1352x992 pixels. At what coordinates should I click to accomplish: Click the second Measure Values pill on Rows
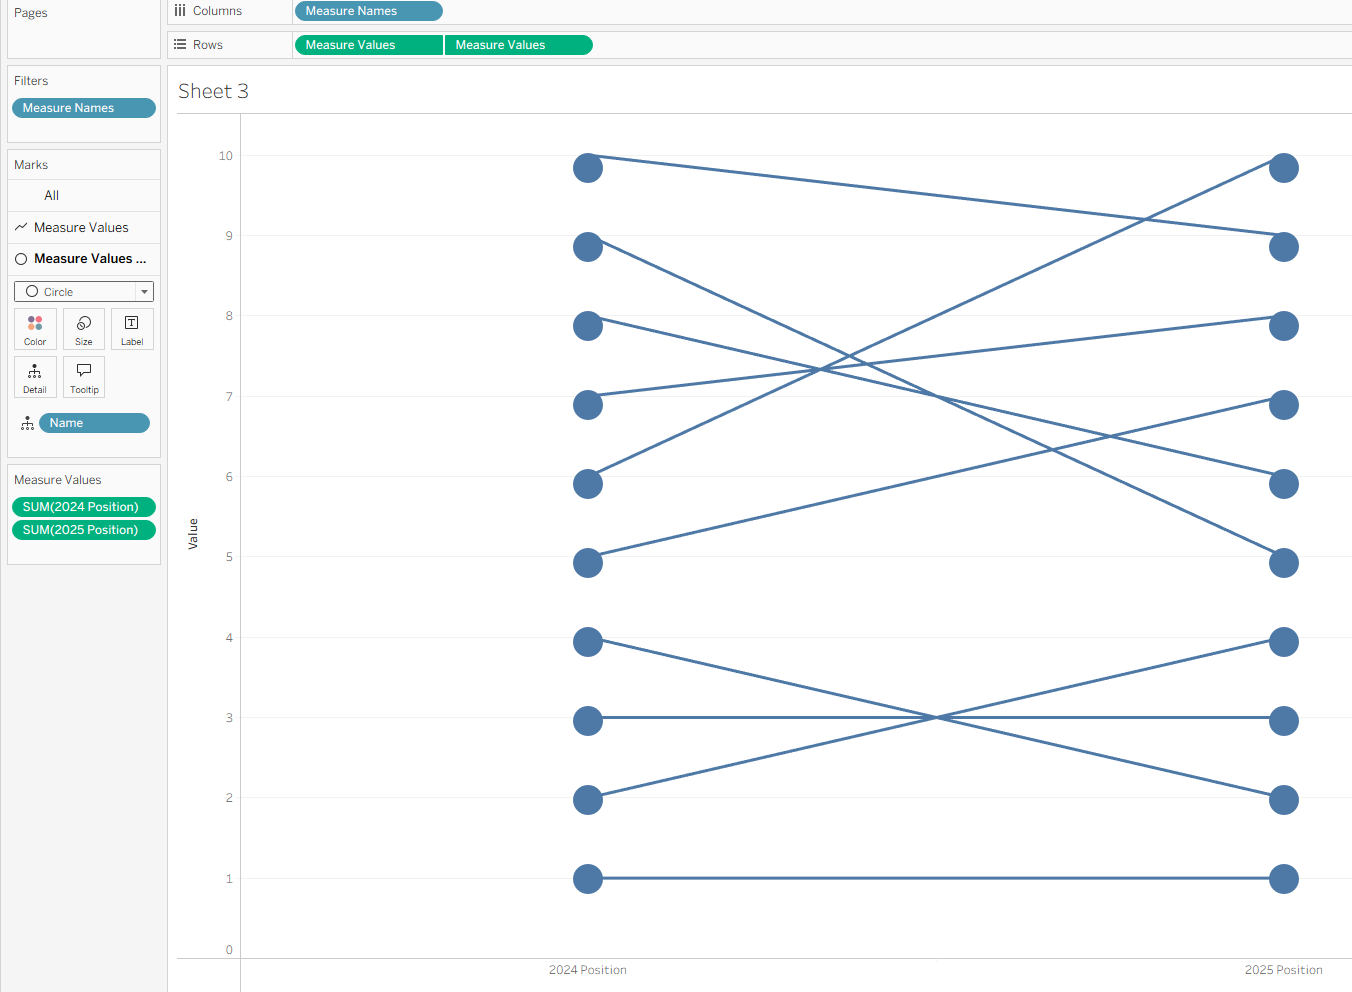pyautogui.click(x=519, y=45)
